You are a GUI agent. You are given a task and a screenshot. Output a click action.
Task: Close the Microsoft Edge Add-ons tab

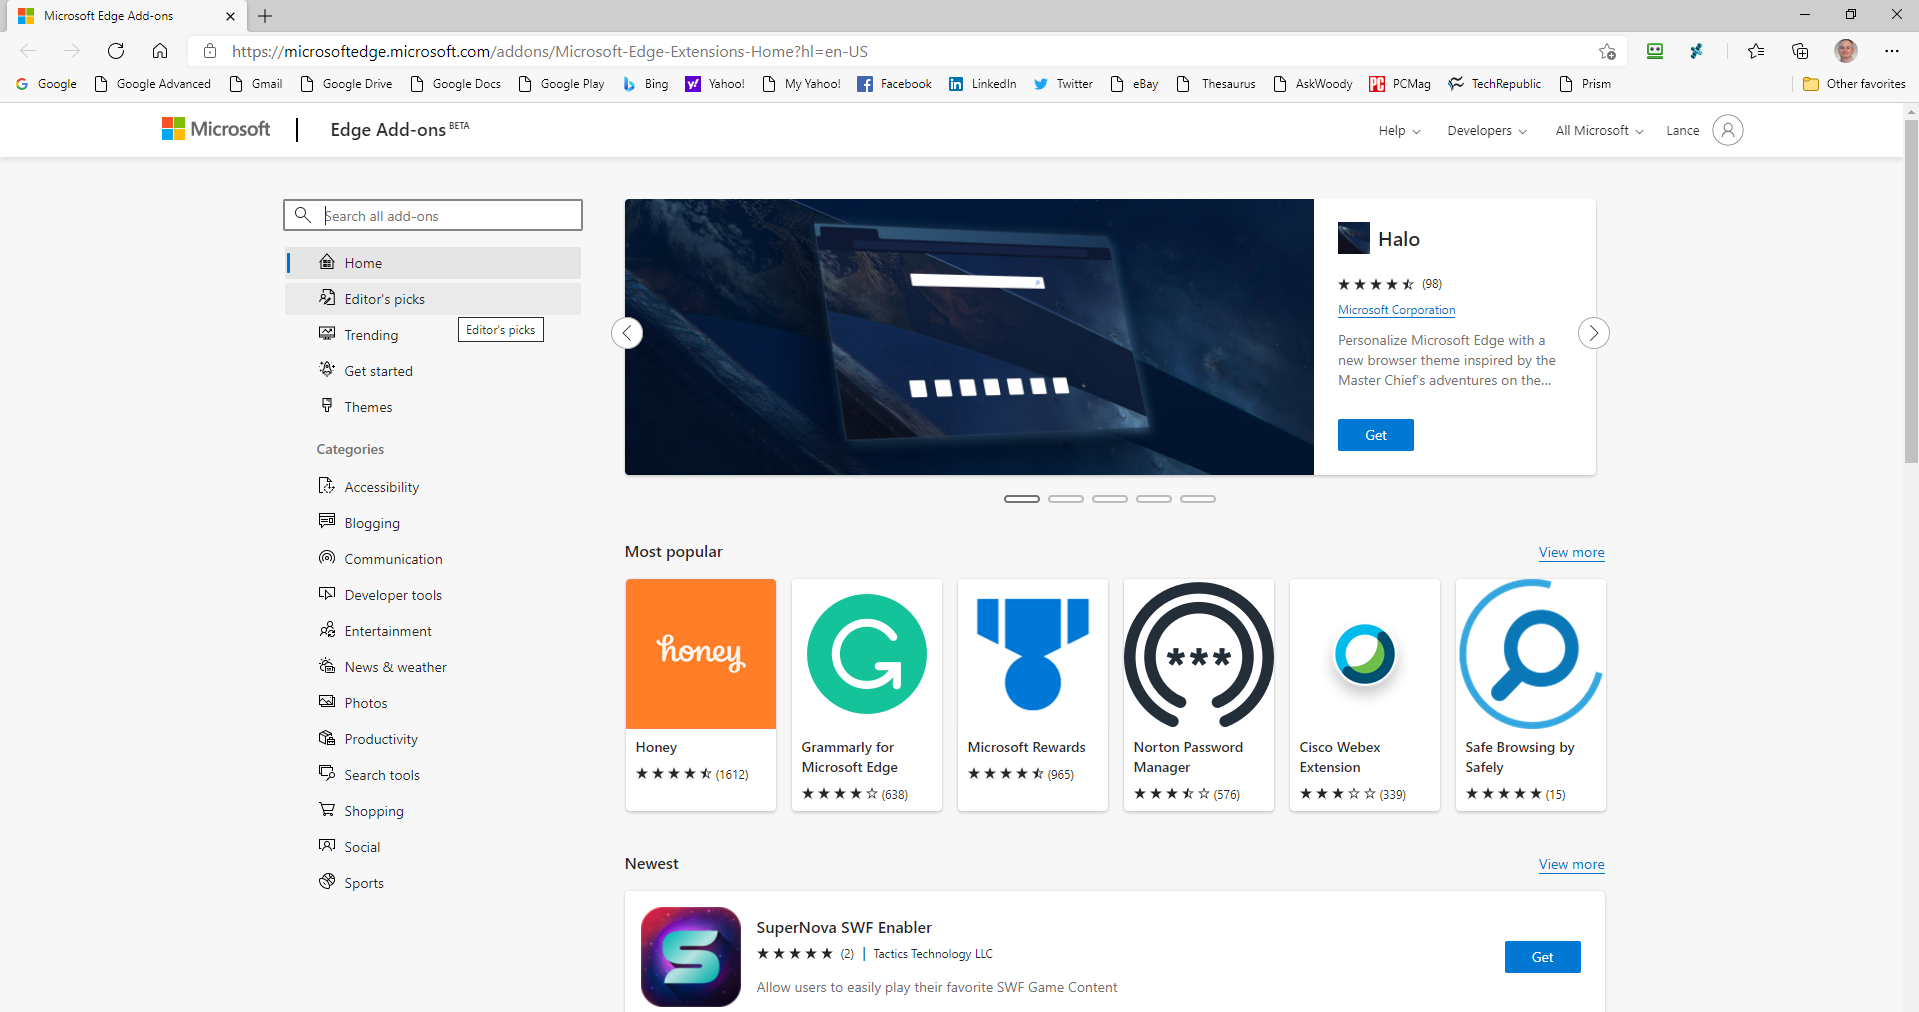(x=230, y=16)
